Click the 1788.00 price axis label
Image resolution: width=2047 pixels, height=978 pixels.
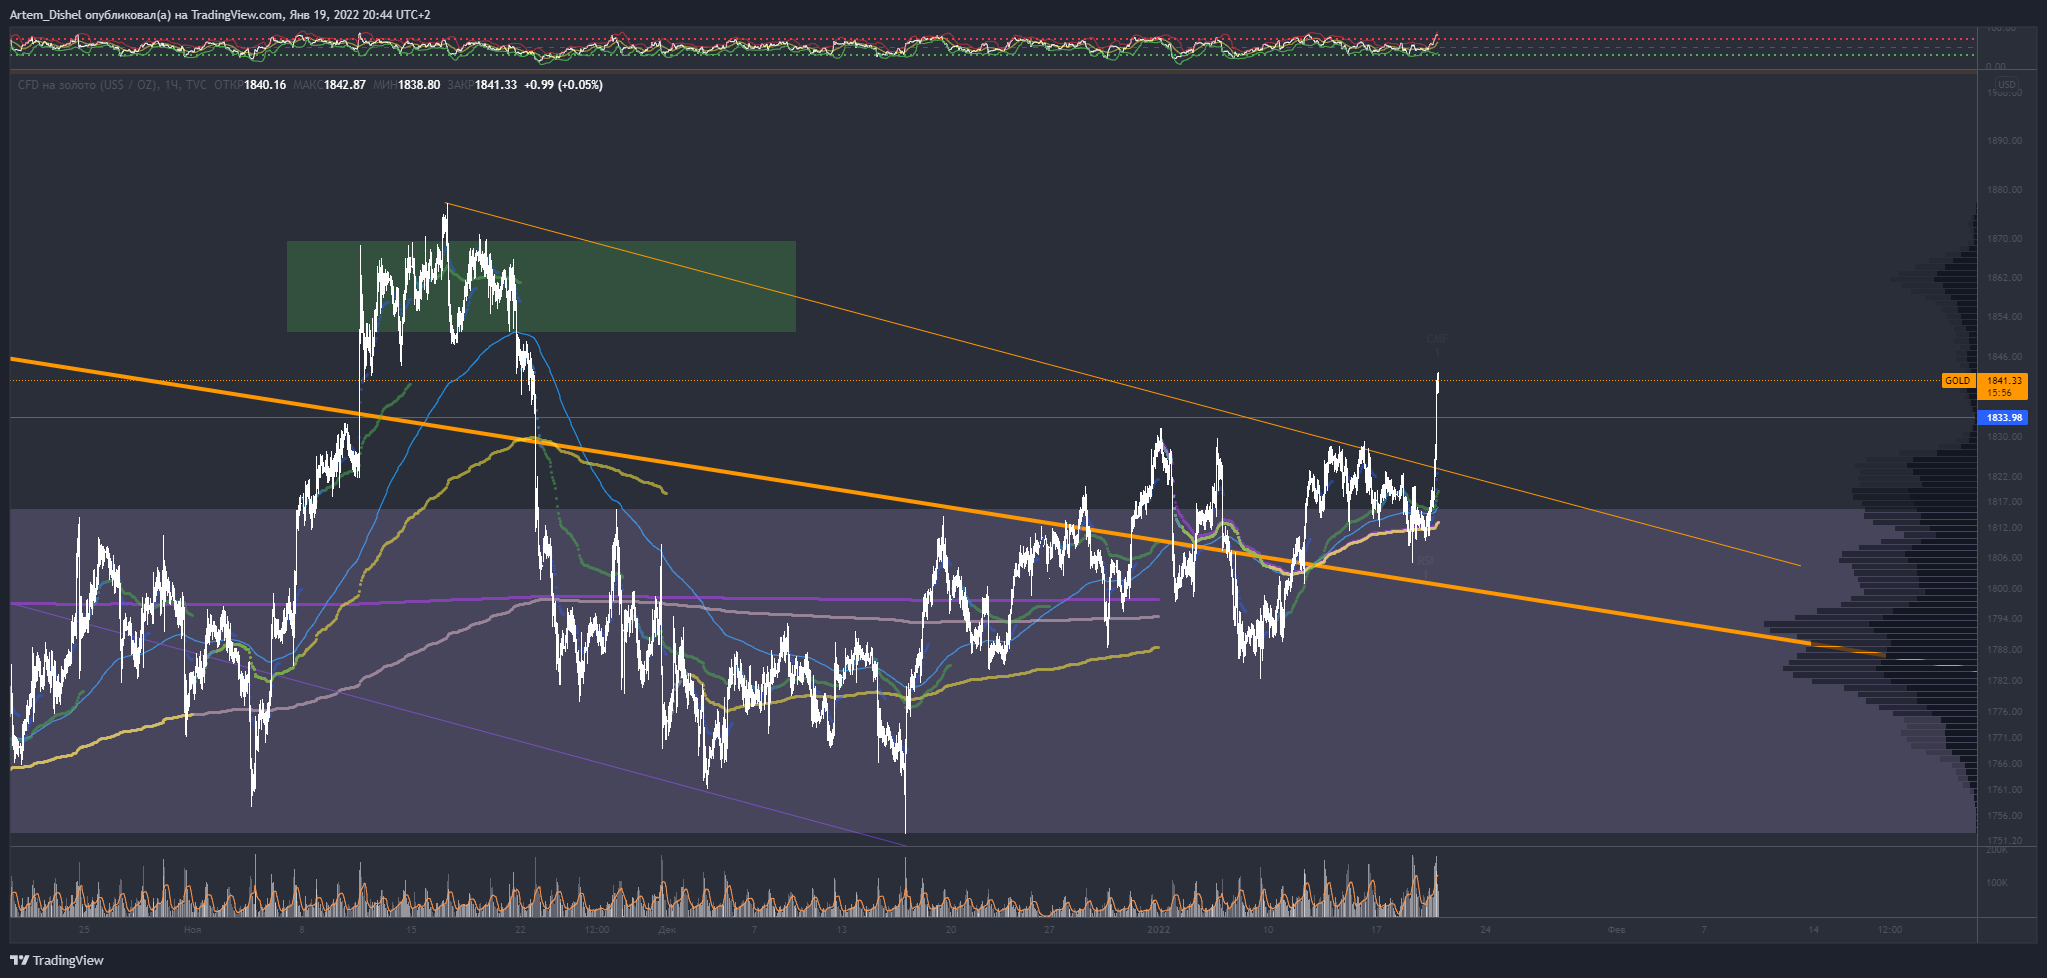click(x=2004, y=650)
